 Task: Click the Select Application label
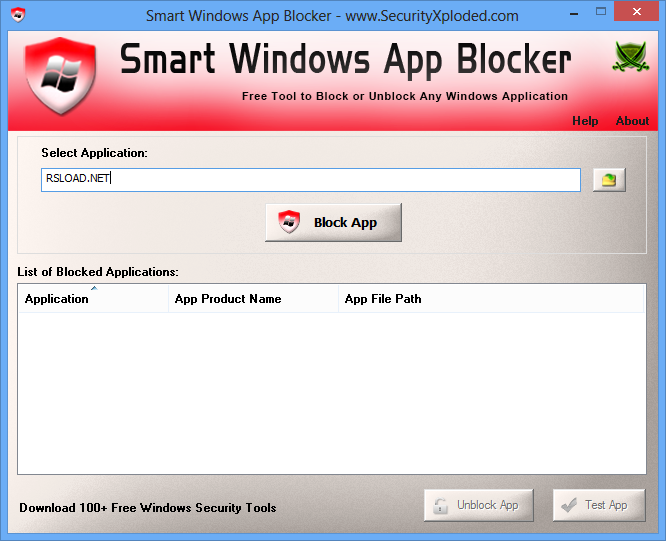(x=94, y=153)
